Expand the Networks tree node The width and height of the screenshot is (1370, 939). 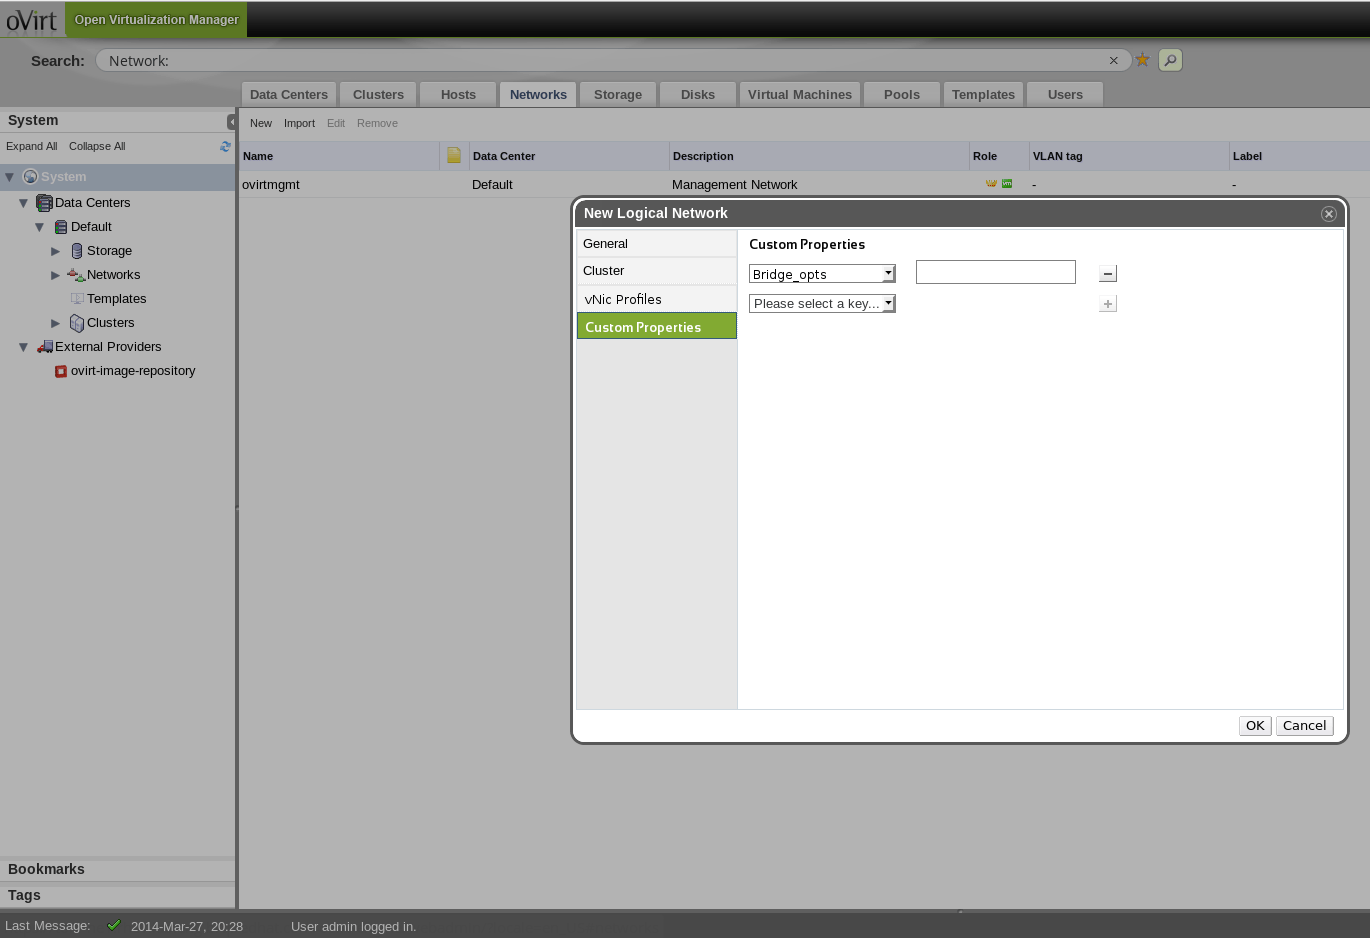56,275
